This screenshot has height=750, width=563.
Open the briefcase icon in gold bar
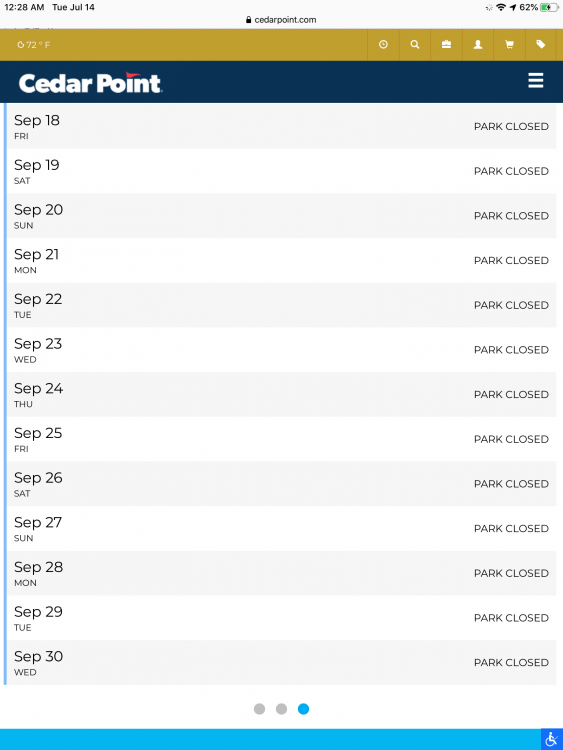coord(446,44)
